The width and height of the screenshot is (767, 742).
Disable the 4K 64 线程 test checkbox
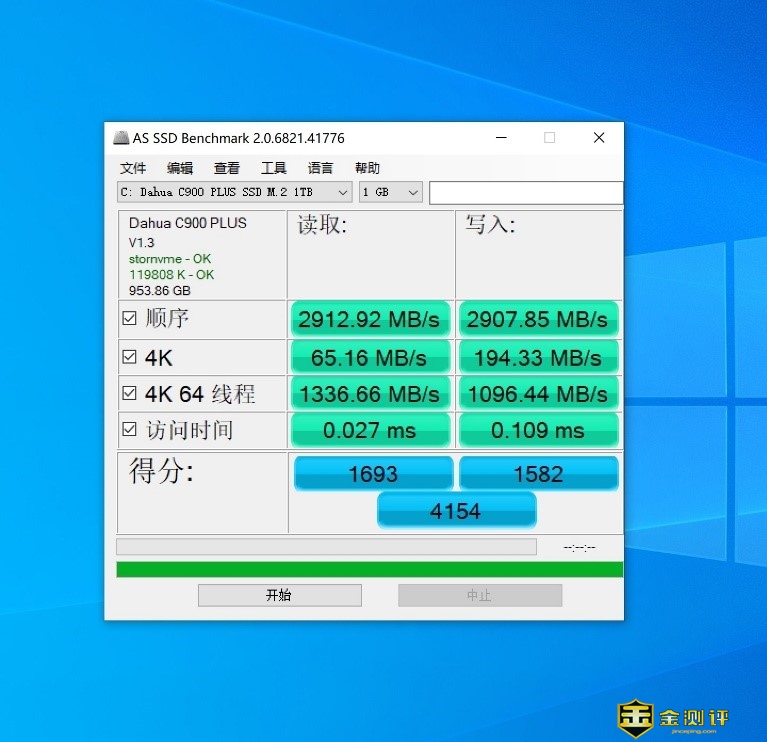pos(129,393)
